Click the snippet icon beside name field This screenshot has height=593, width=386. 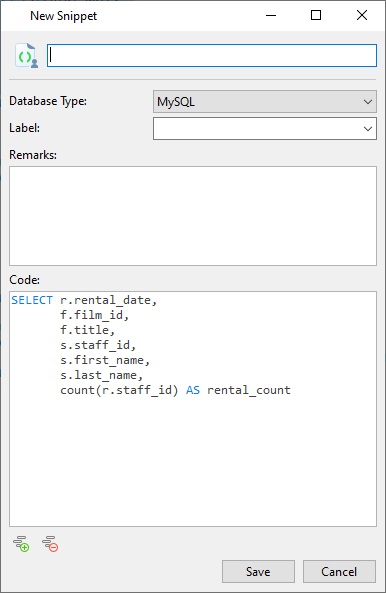[26, 56]
